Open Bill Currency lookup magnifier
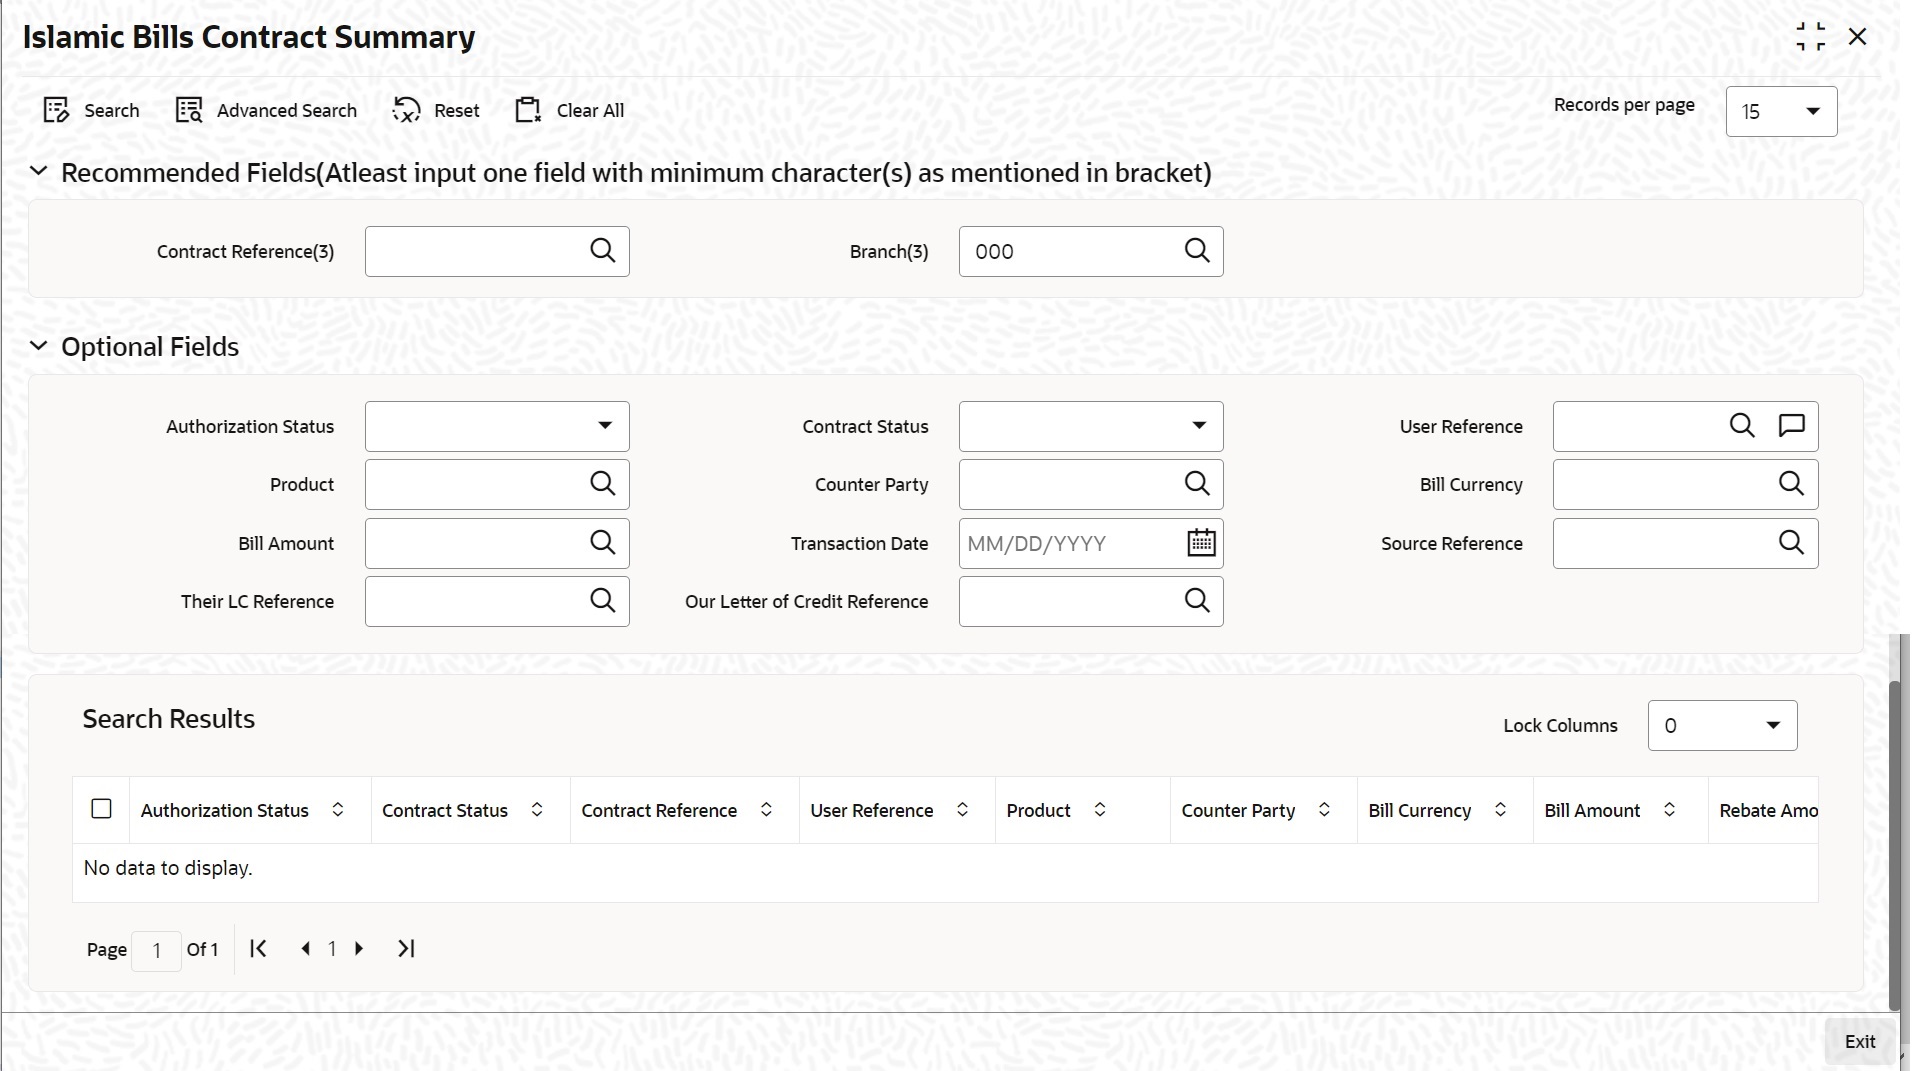 (x=1791, y=484)
